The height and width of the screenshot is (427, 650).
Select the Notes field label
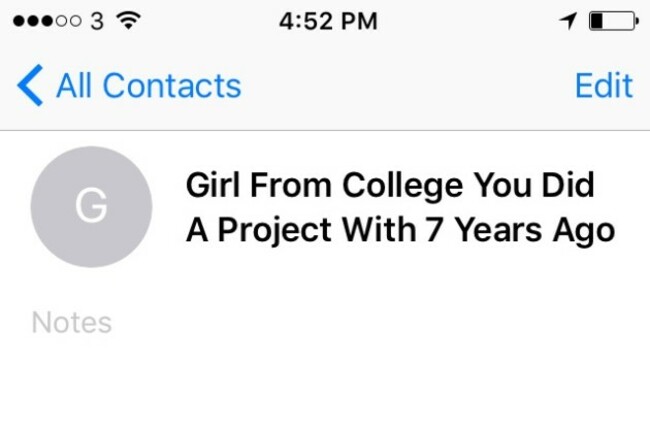(x=72, y=323)
